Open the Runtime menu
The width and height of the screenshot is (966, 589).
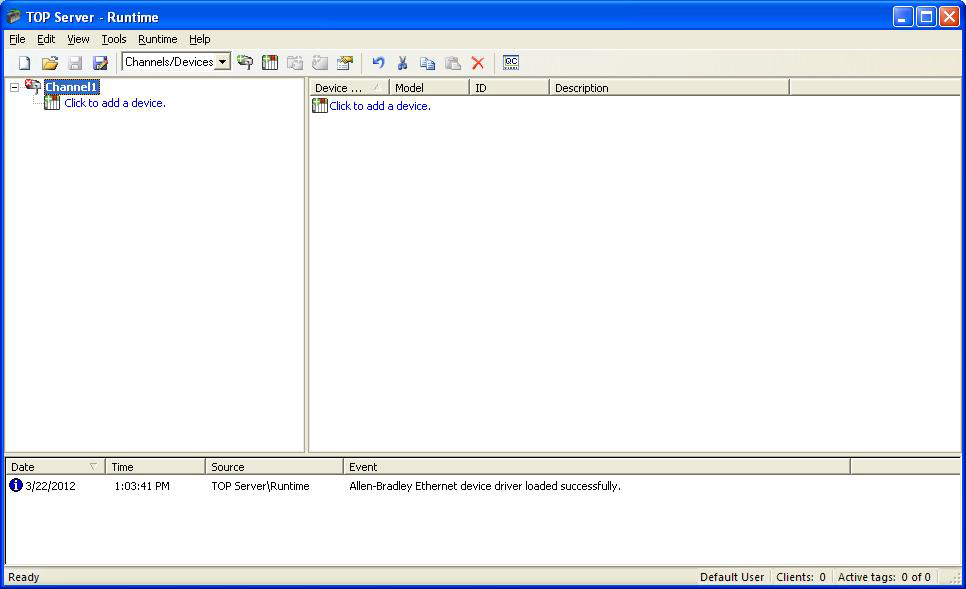[x=157, y=39]
